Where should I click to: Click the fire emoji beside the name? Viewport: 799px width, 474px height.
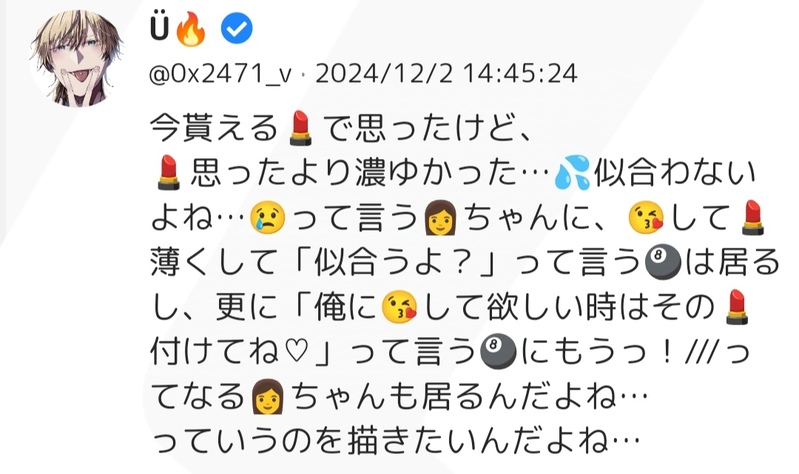(191, 29)
